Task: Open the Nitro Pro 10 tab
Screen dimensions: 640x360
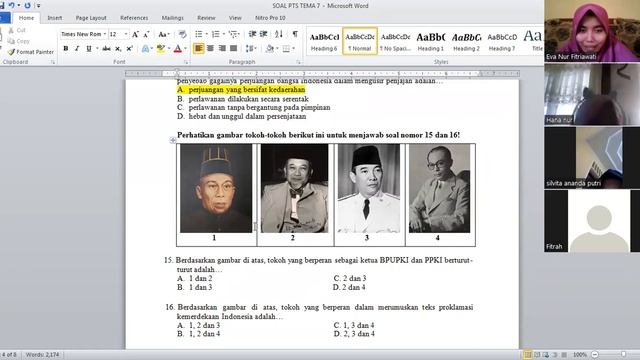Action: tap(270, 18)
